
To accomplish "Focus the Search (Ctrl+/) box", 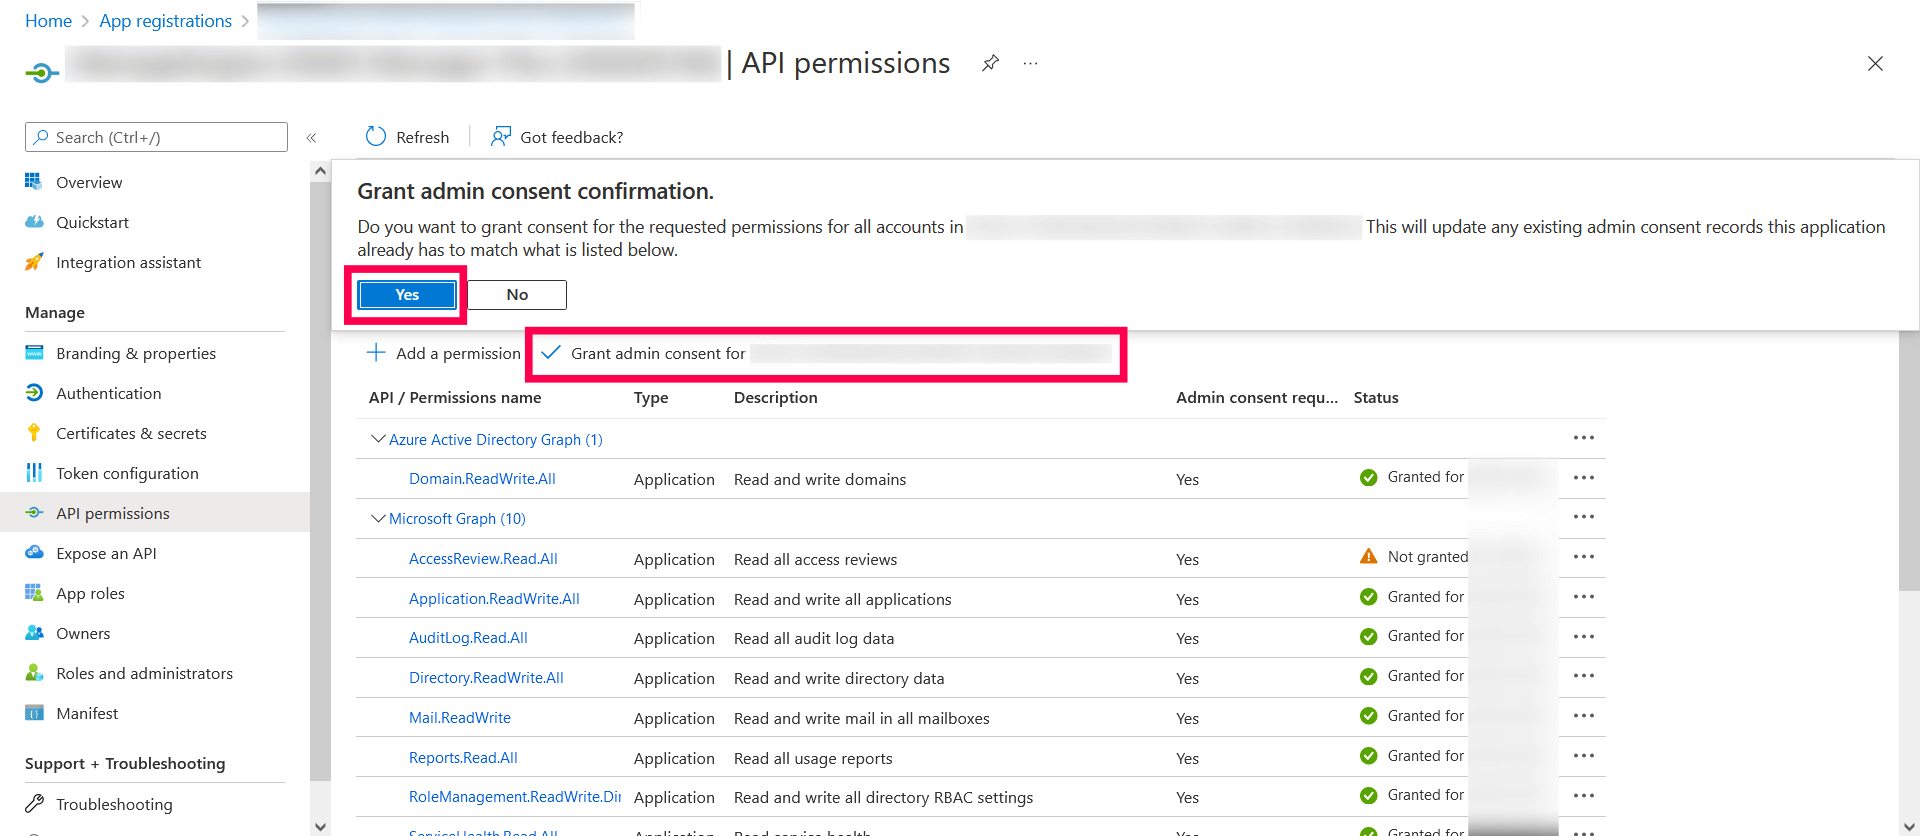I will click(156, 137).
